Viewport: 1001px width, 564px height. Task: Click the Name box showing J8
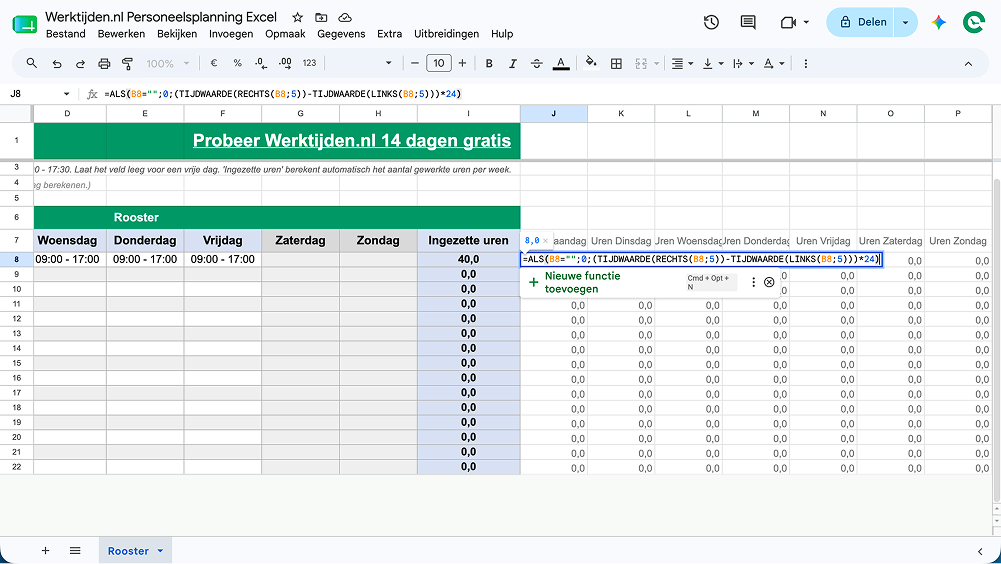(38, 94)
